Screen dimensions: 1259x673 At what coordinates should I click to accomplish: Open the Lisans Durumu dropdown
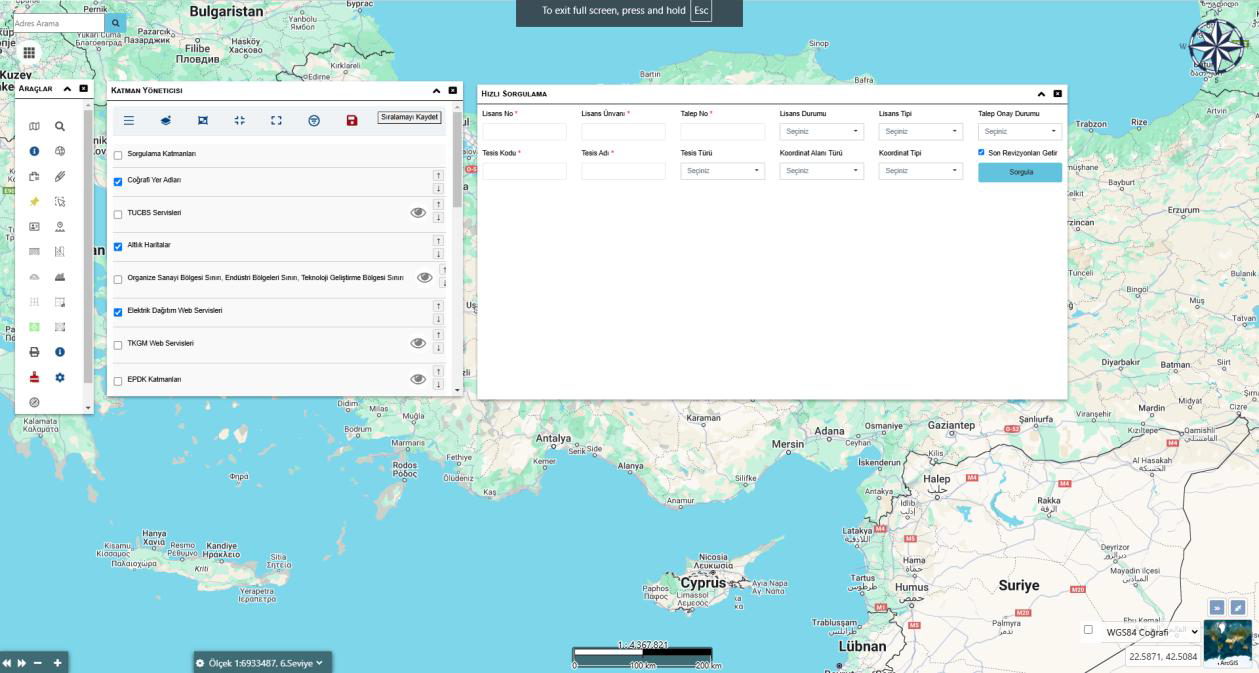821,132
